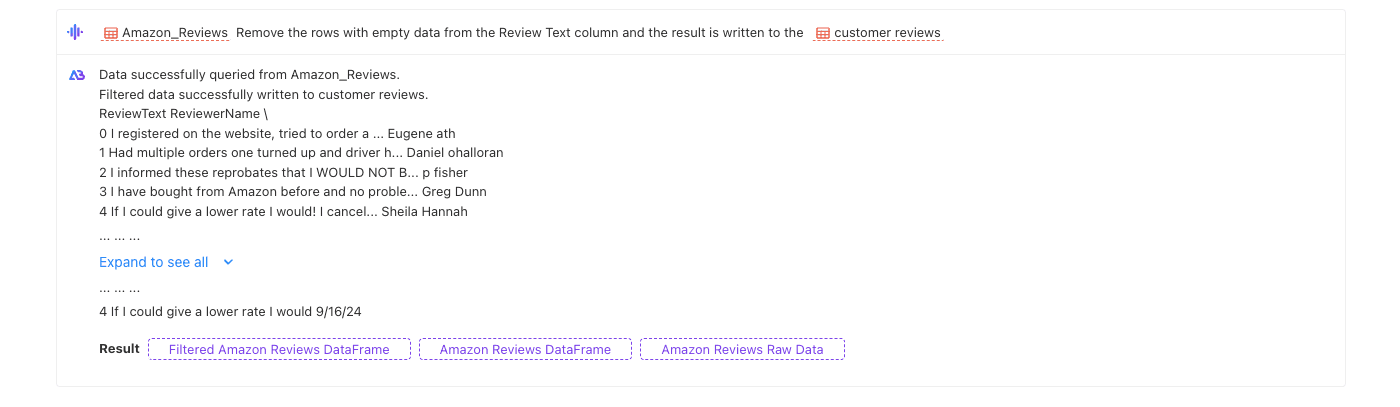The image size is (1400, 407).
Task: Click the table icon before customer reviews
Action: point(822,33)
